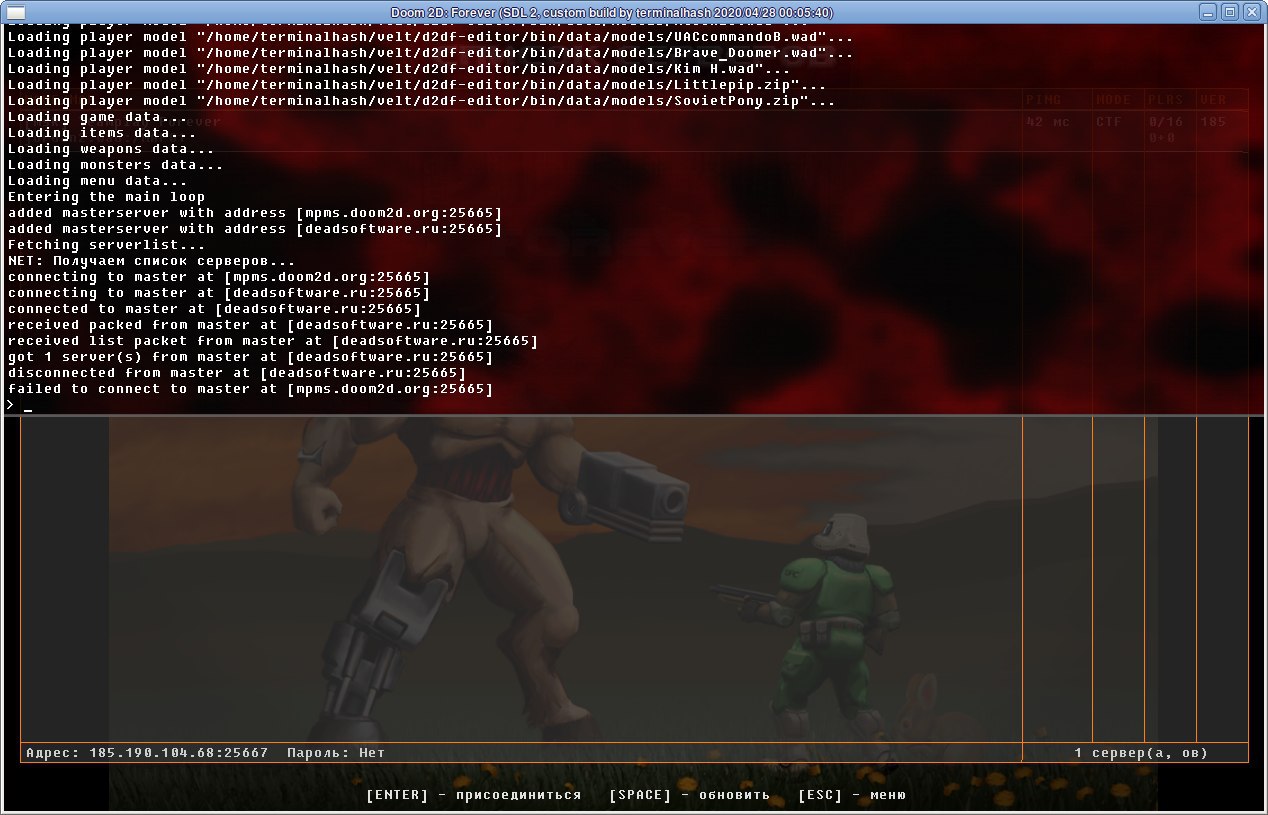Viewport: 1268px width, 815px height.
Task: Maximize the Doom 2D: Forever window
Action: pyautogui.click(x=1230, y=12)
